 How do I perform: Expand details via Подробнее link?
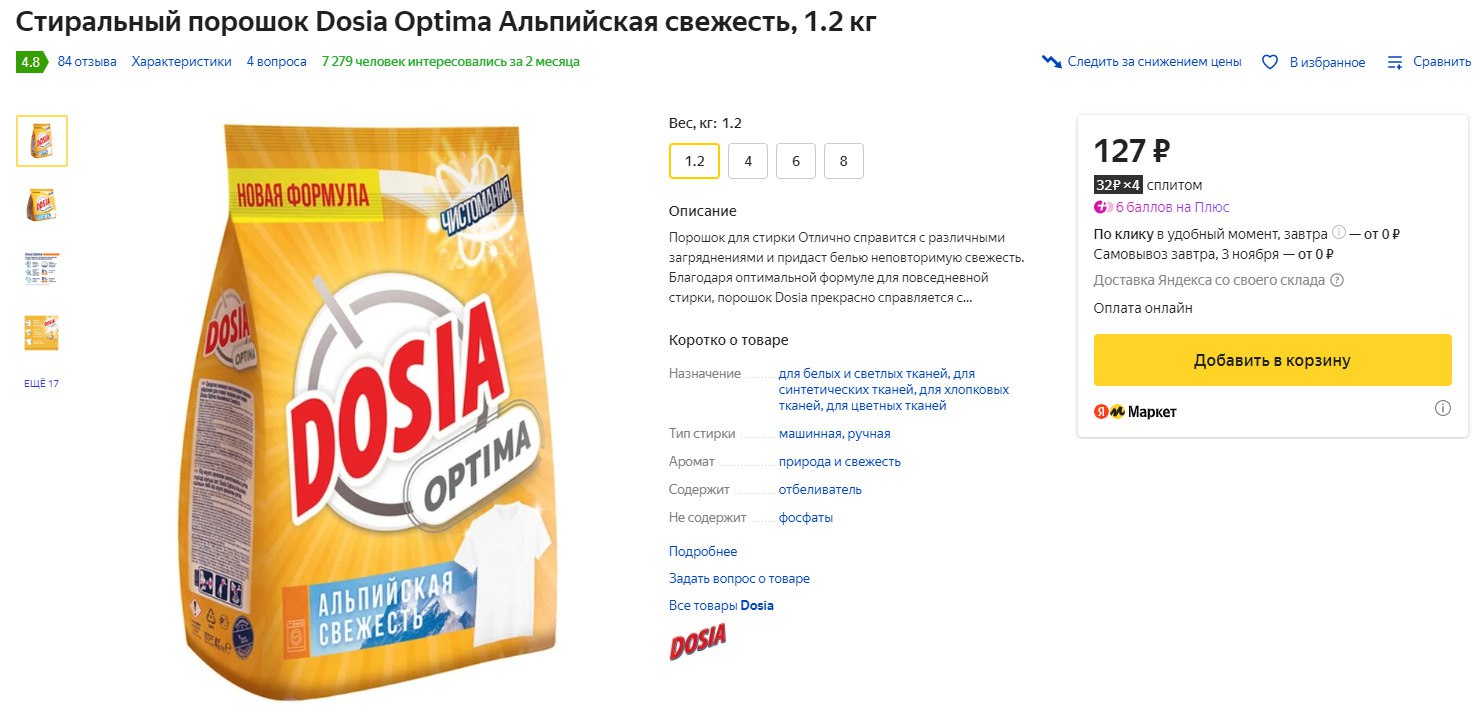tap(703, 551)
